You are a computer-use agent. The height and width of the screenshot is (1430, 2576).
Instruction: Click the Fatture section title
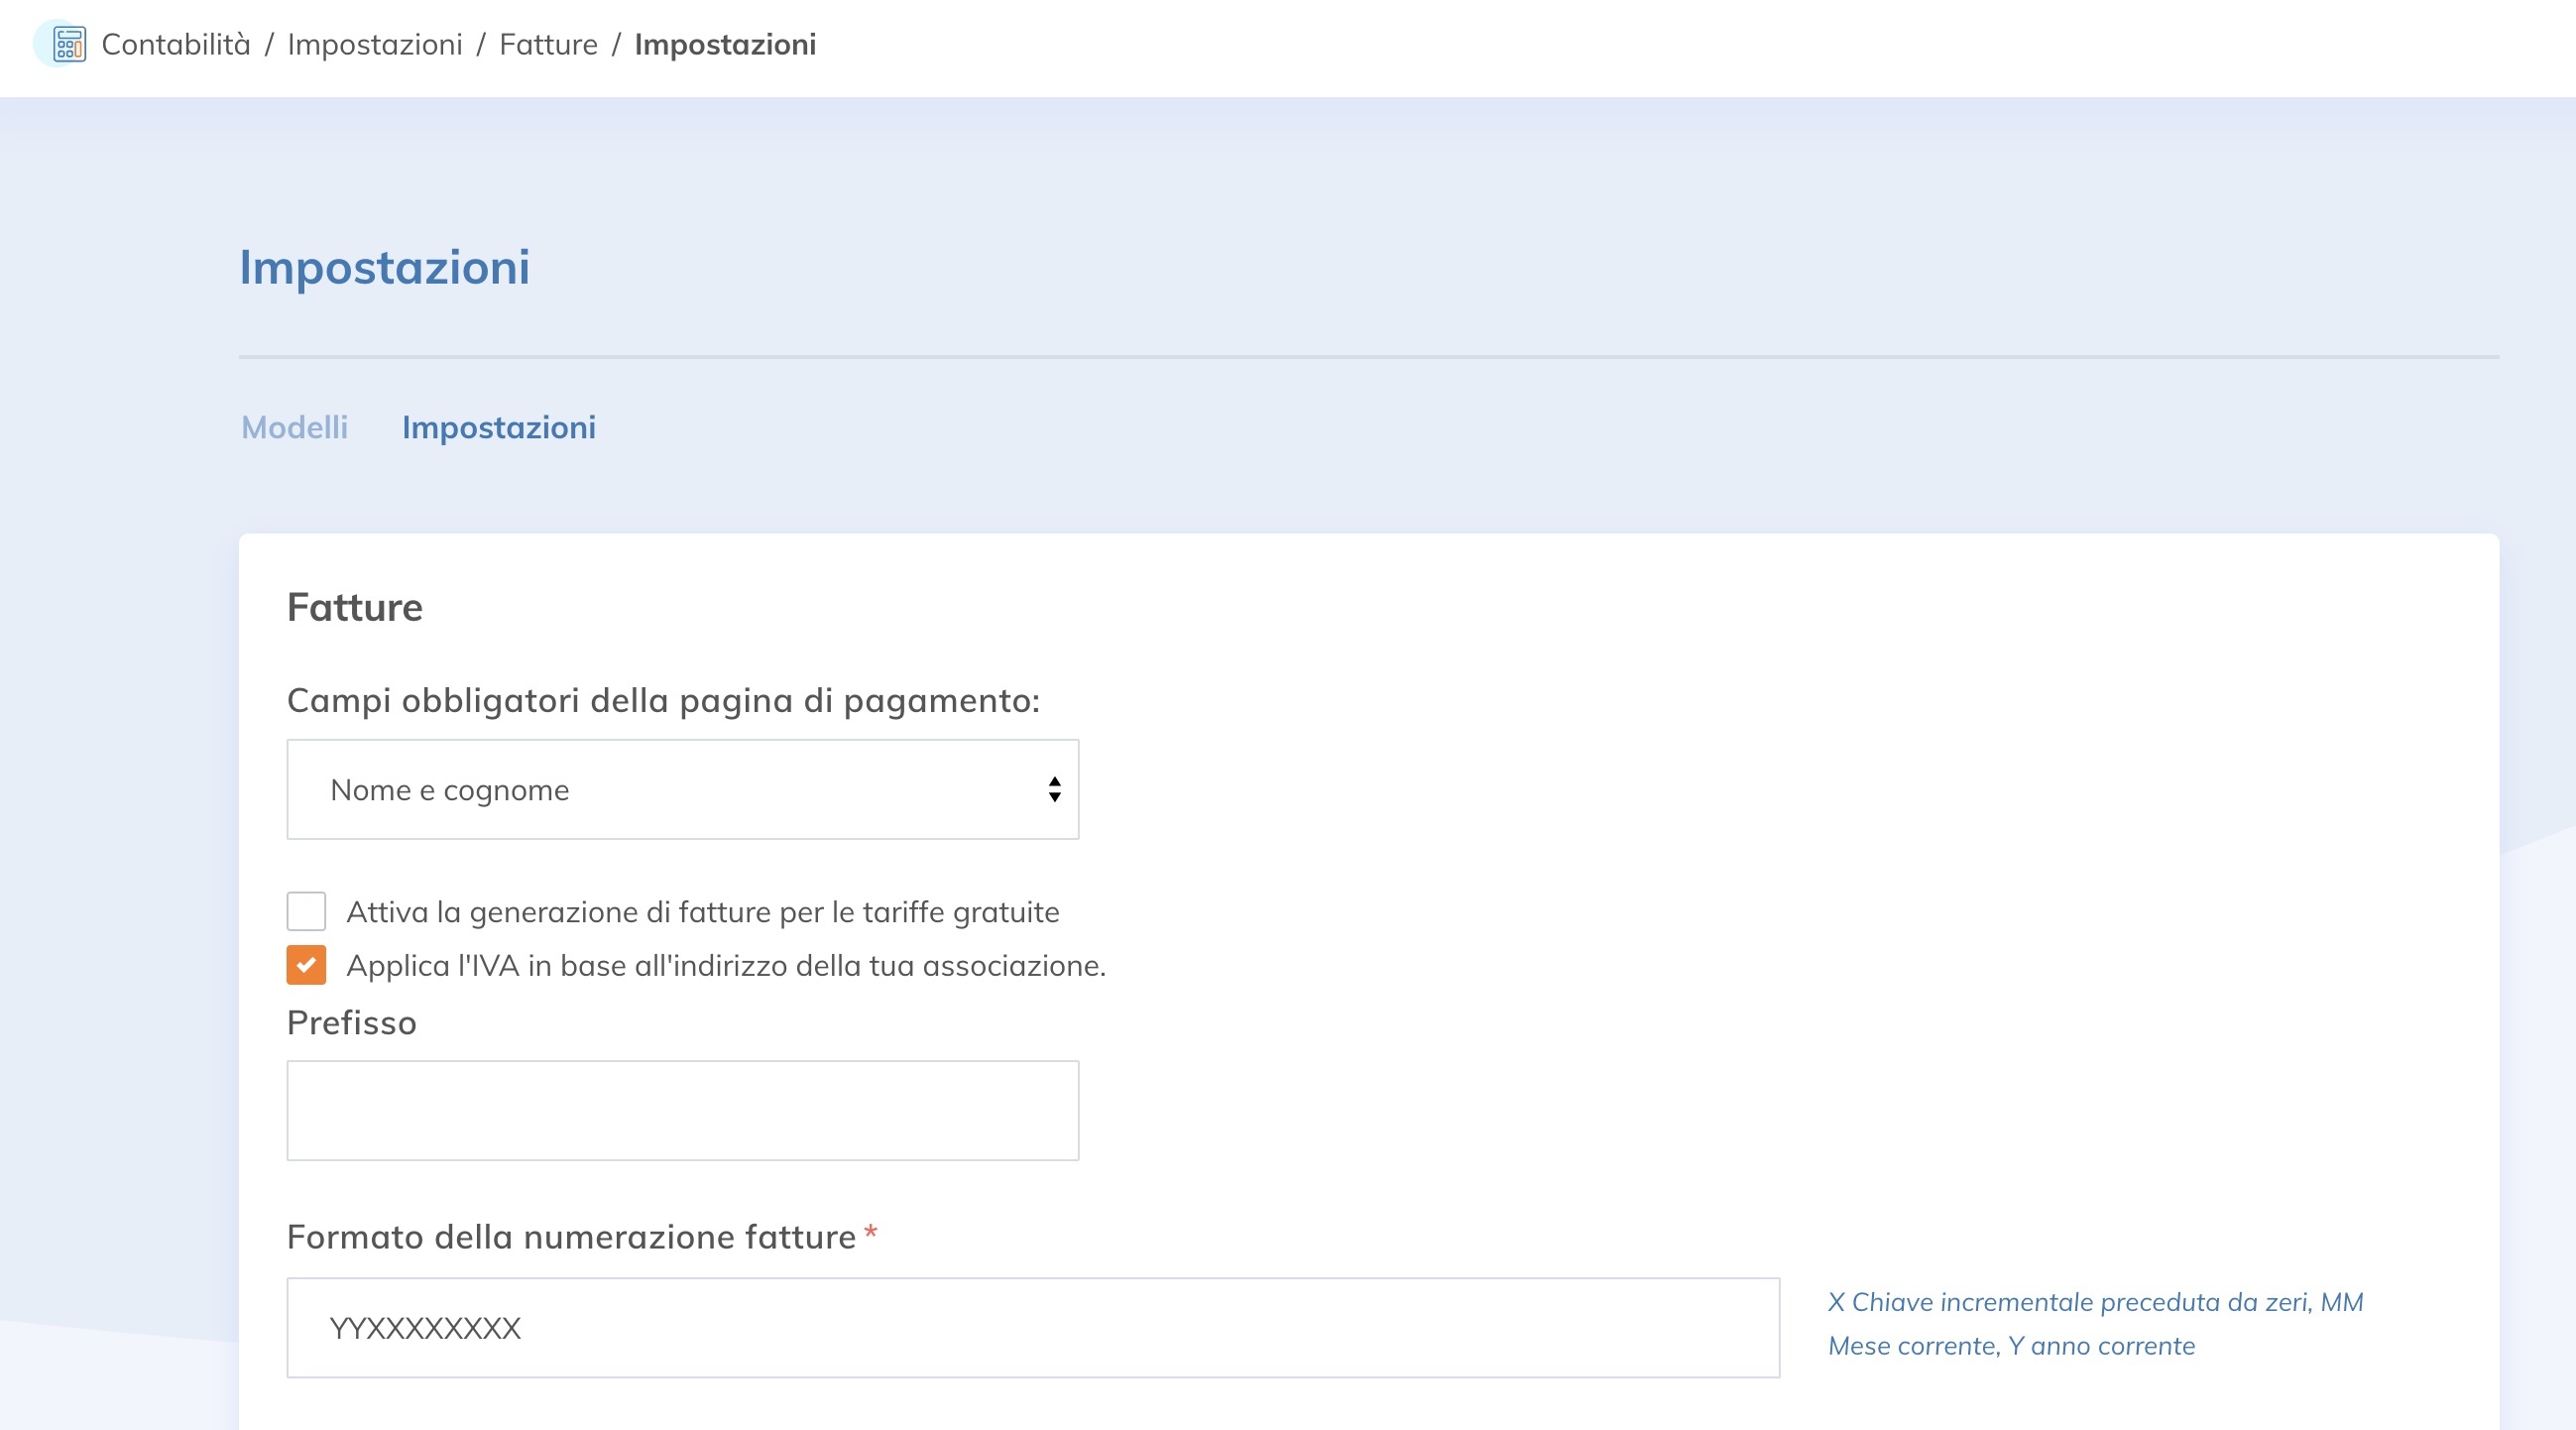coord(355,606)
